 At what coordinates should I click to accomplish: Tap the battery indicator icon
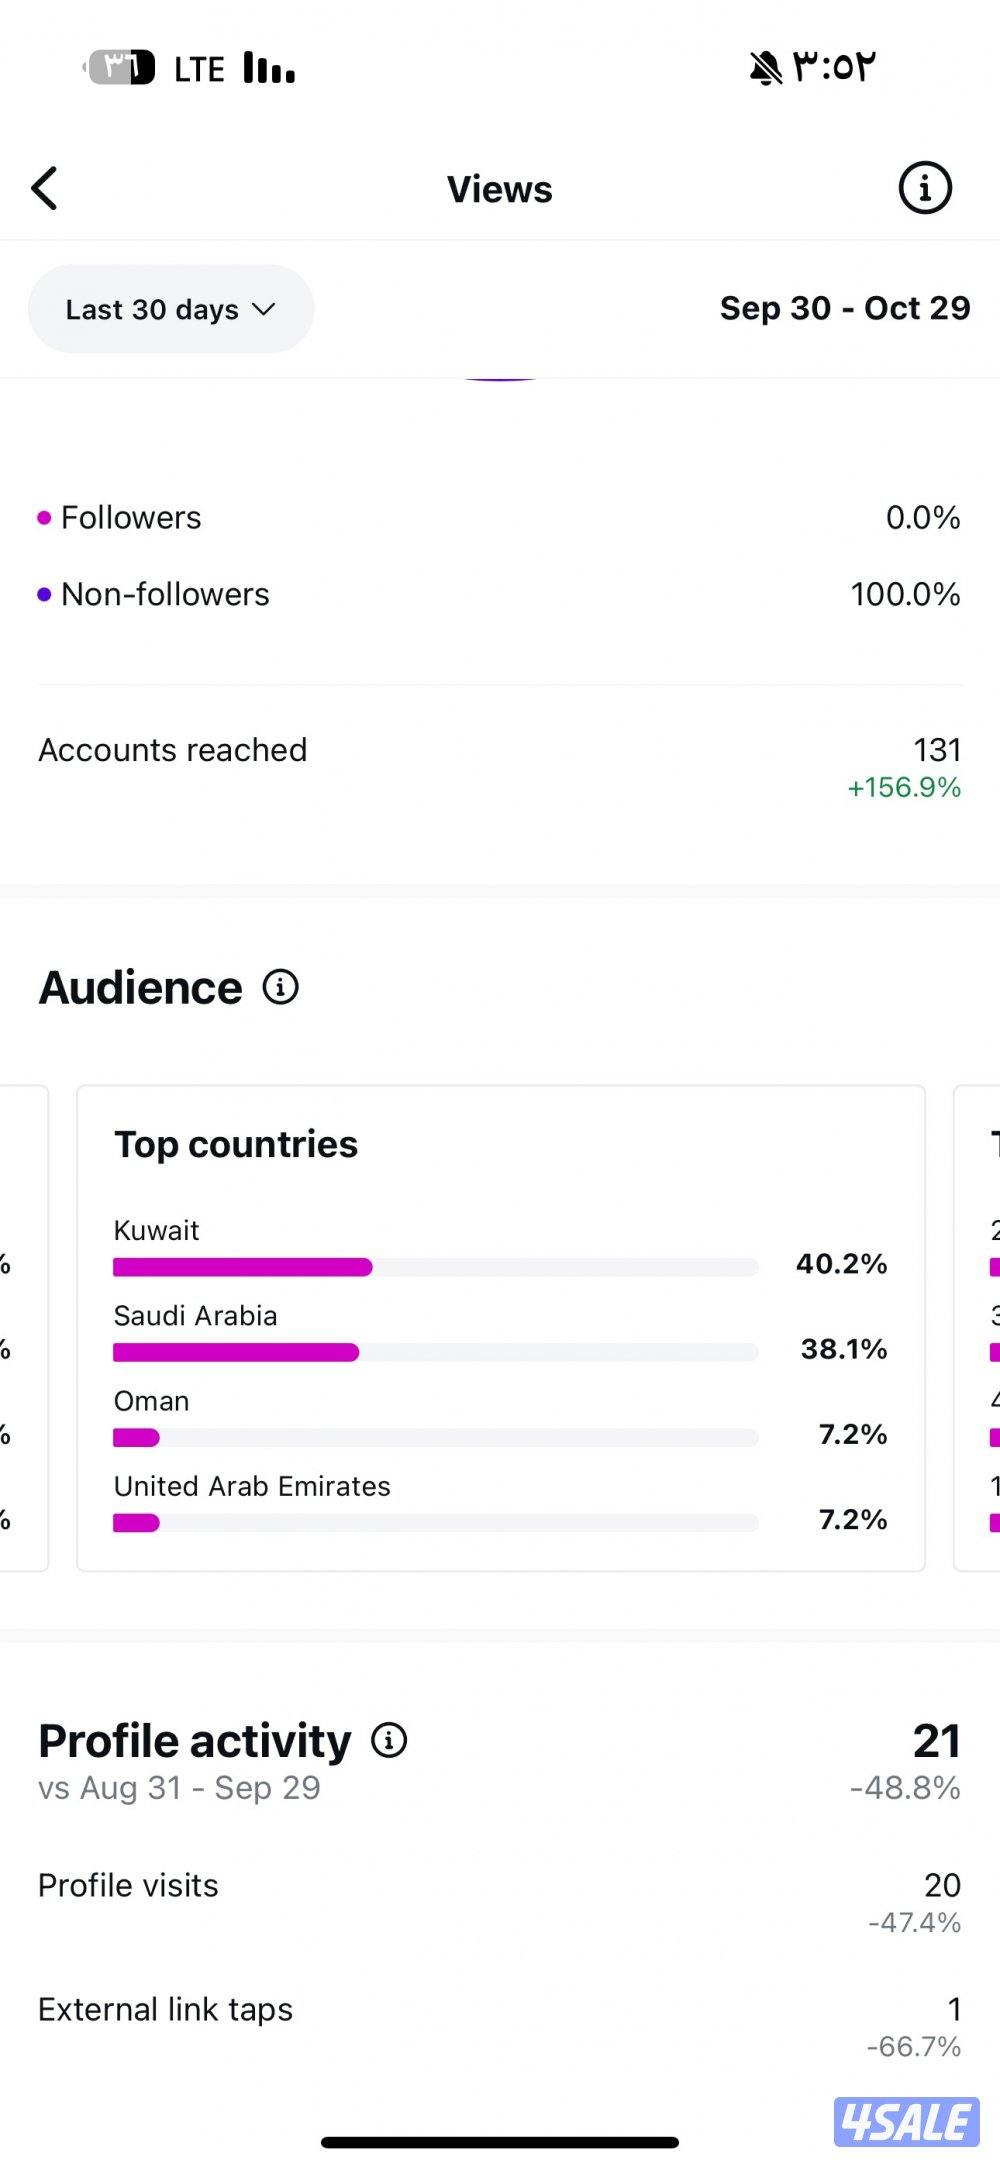click(x=120, y=68)
